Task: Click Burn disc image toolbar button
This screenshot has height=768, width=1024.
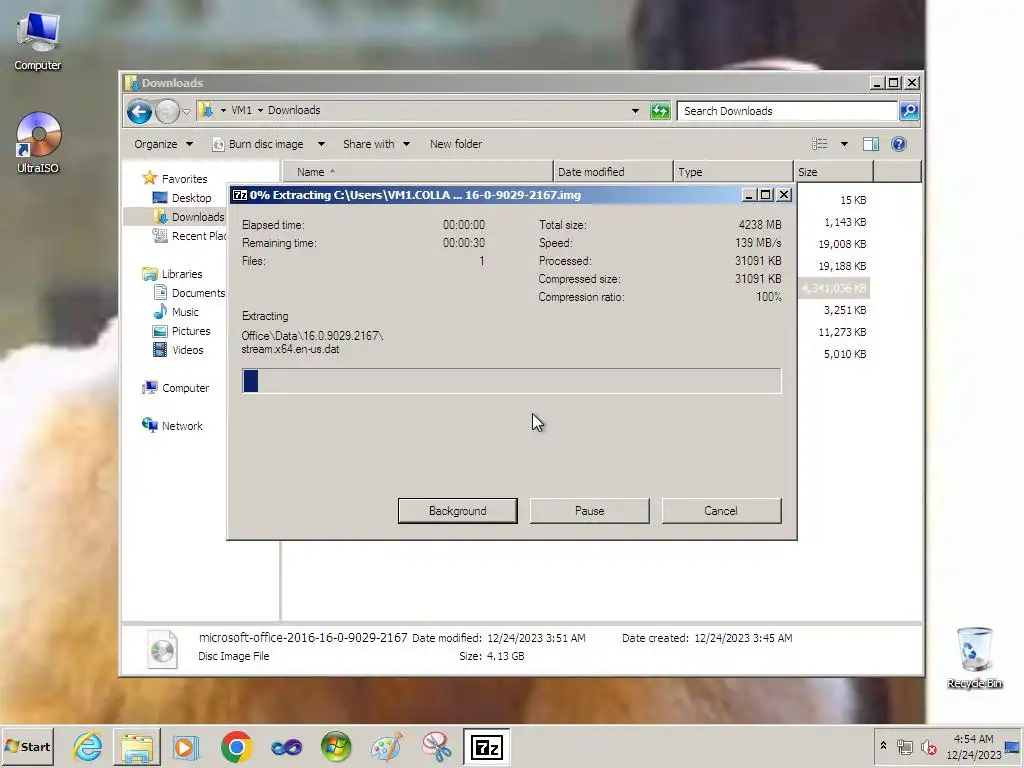Action: click(258, 144)
